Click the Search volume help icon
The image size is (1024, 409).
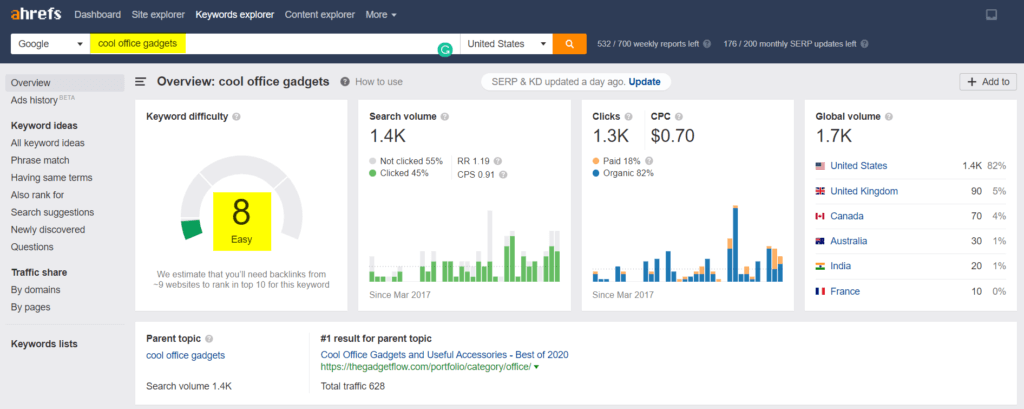click(x=445, y=117)
